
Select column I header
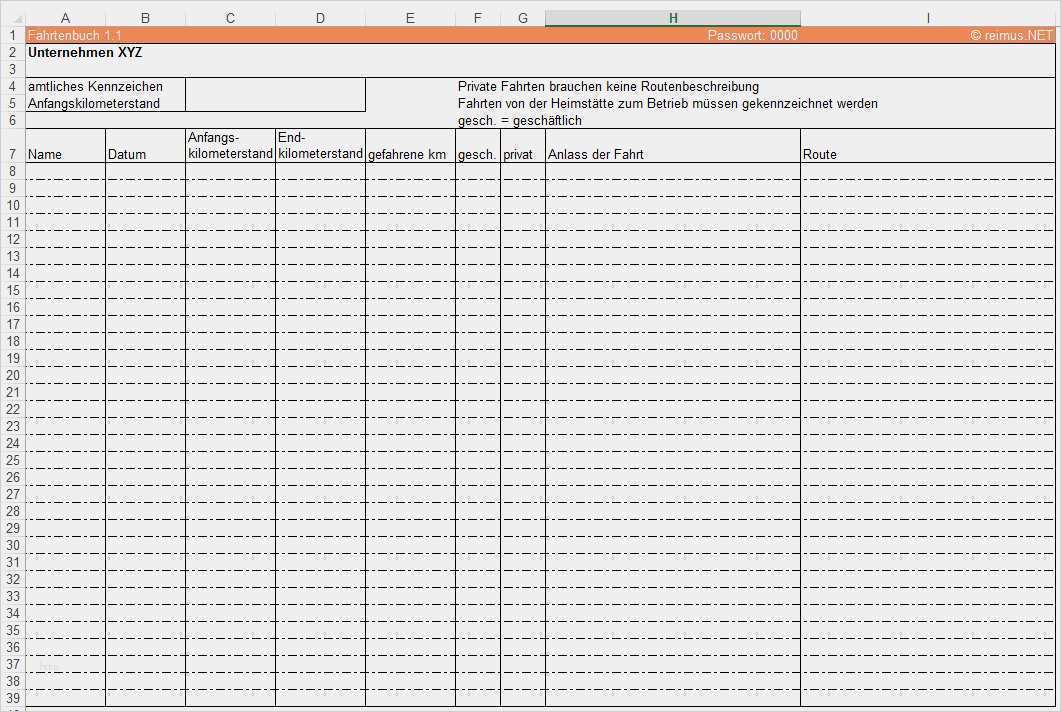[927, 18]
